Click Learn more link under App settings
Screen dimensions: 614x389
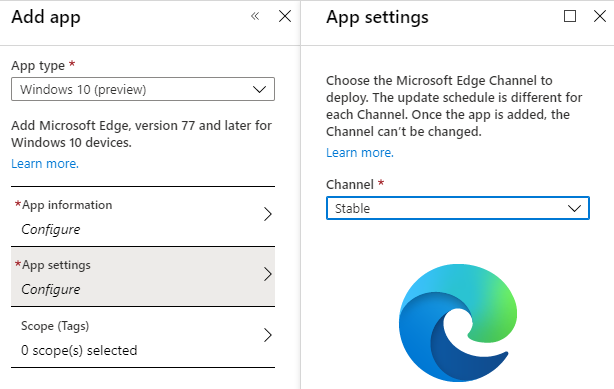coord(360,152)
